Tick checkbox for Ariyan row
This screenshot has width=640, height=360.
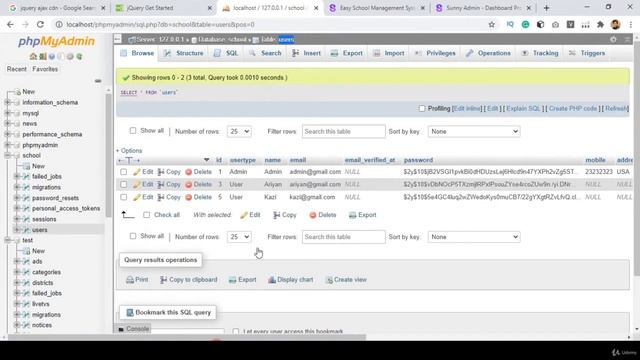(x=123, y=184)
